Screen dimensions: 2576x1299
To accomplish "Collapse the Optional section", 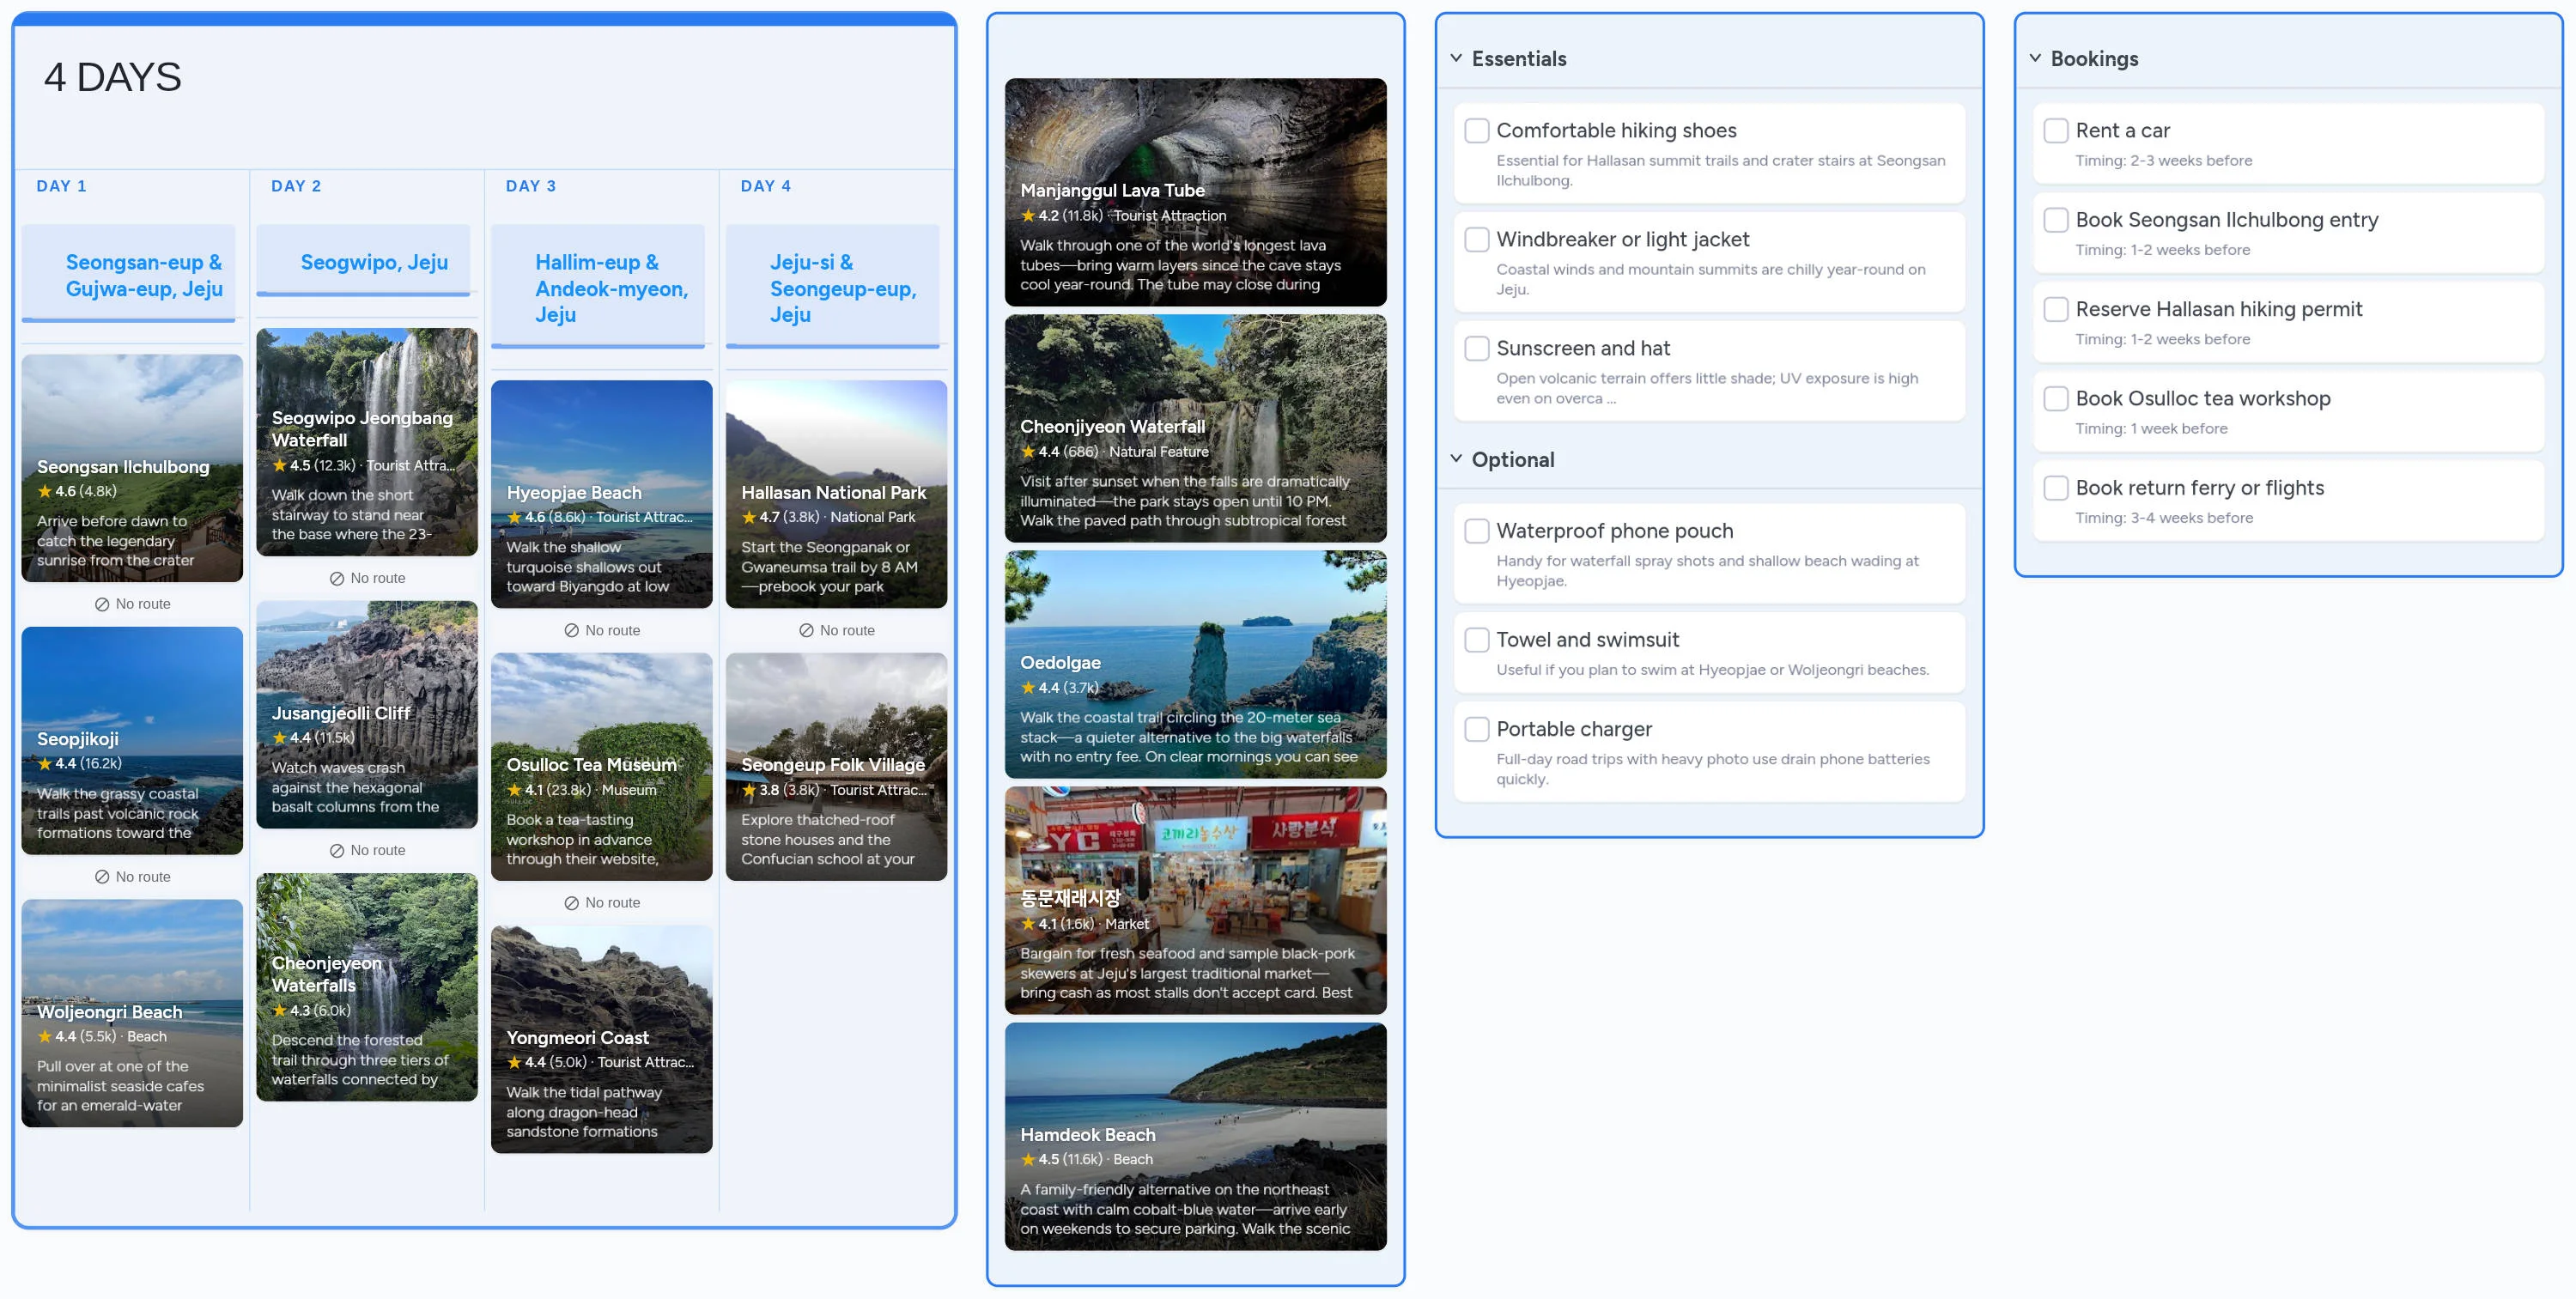I will tap(1455, 459).
